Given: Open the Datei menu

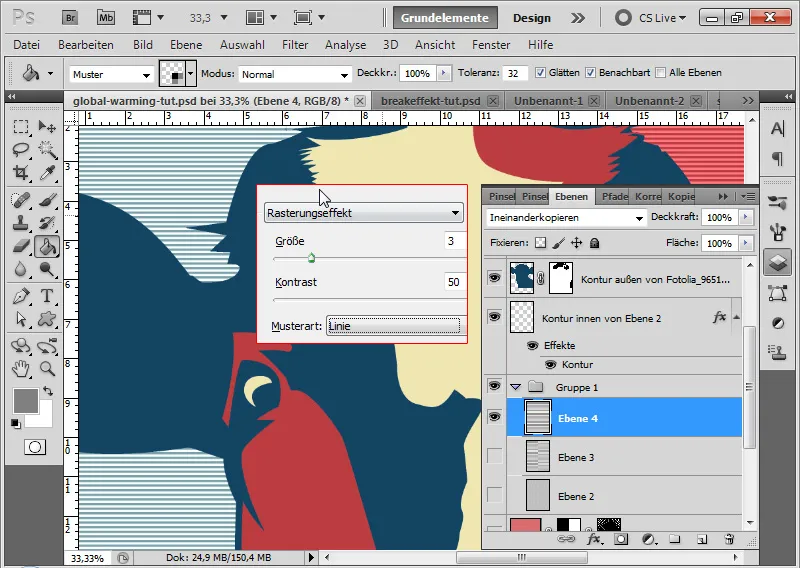Looking at the screenshot, I should coord(27,45).
